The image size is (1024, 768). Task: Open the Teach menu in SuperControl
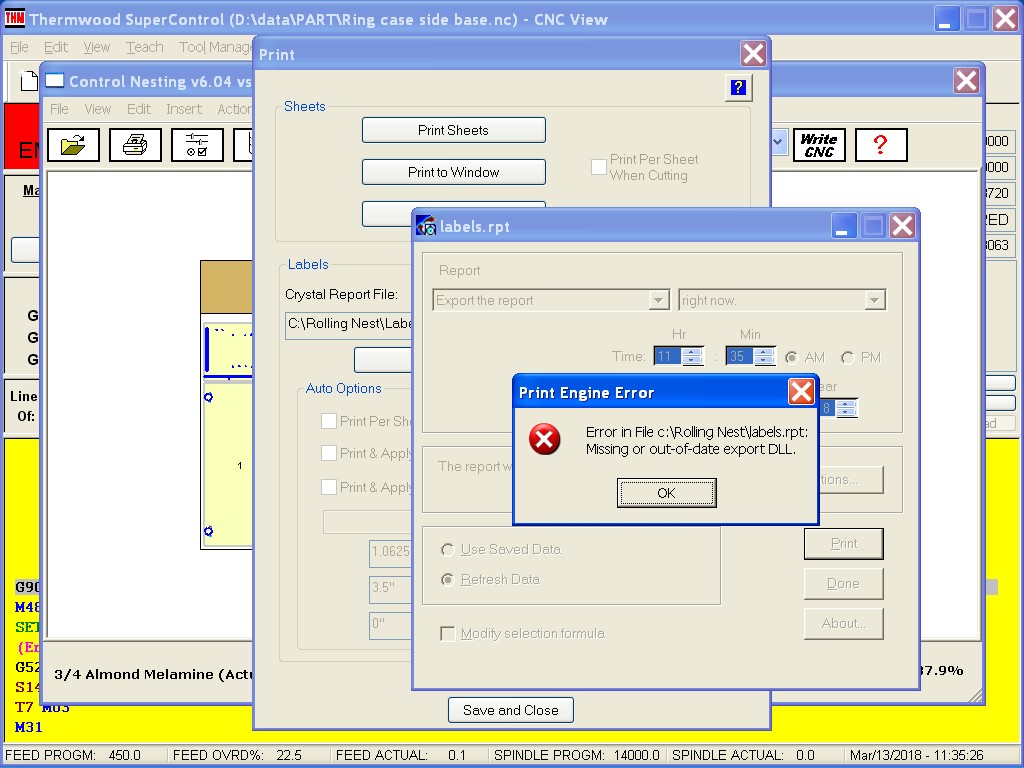(x=145, y=47)
